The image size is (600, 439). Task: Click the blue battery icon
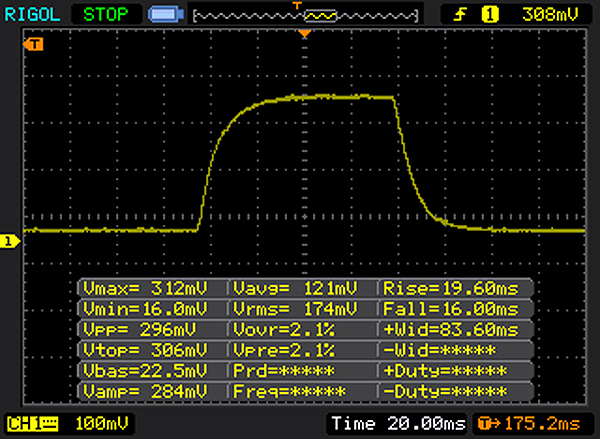pyautogui.click(x=166, y=15)
